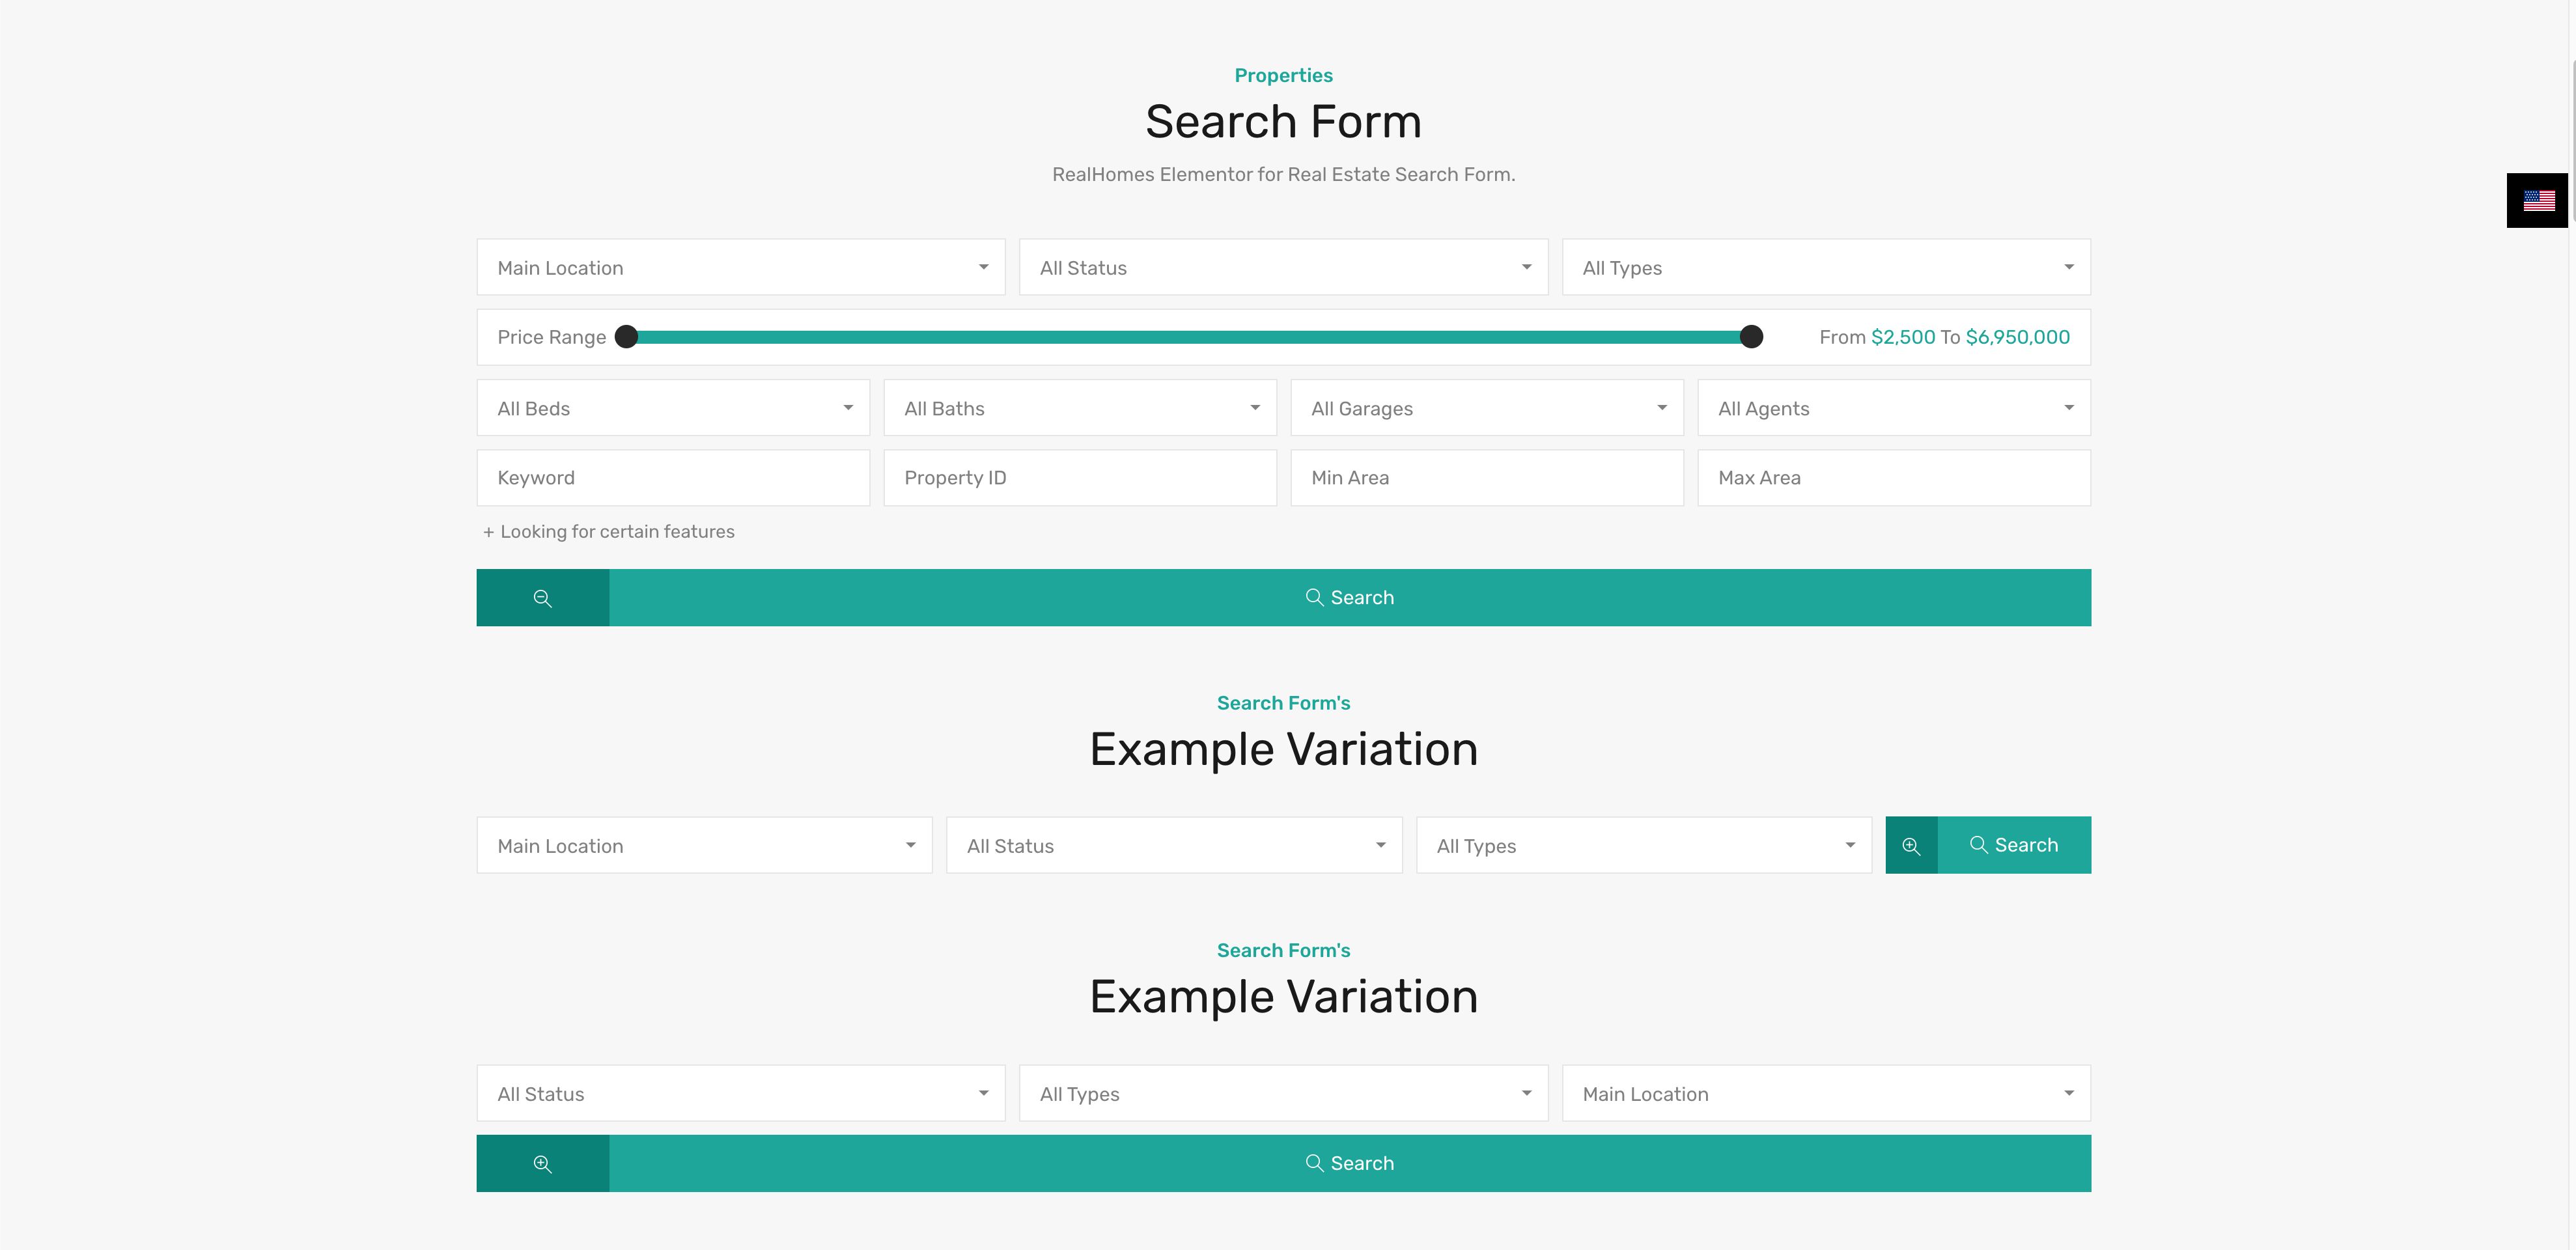Open the All Types dropdown in the top form
Screen dimensions: 2576x1250
(1825, 268)
